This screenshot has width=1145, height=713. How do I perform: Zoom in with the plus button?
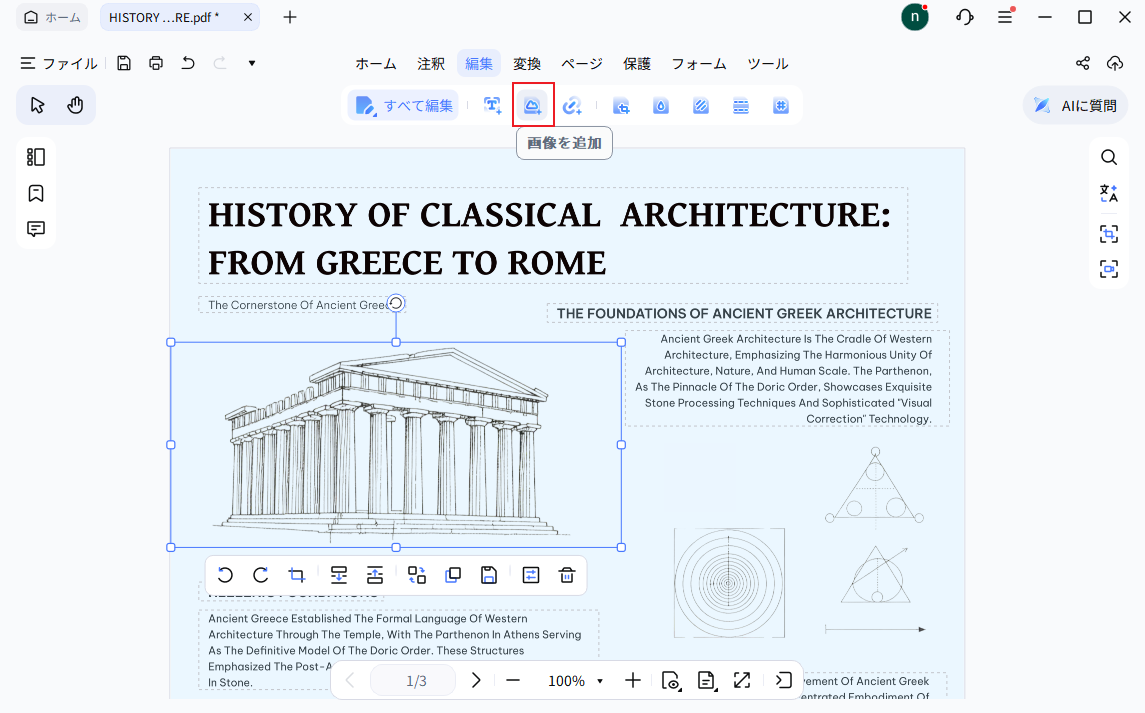[x=632, y=681]
